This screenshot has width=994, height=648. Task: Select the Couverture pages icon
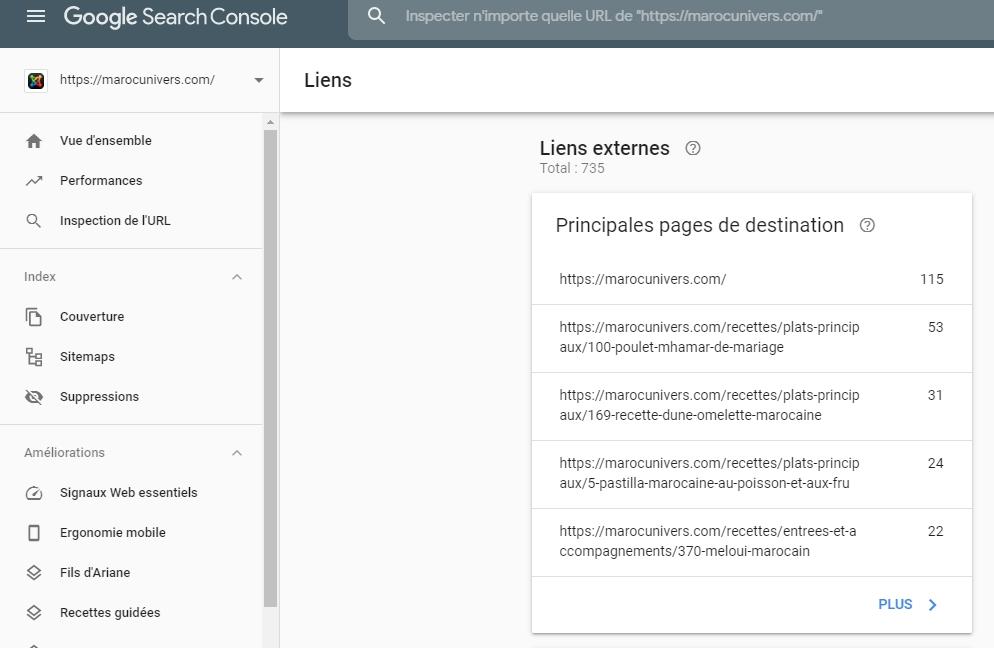tap(33, 316)
